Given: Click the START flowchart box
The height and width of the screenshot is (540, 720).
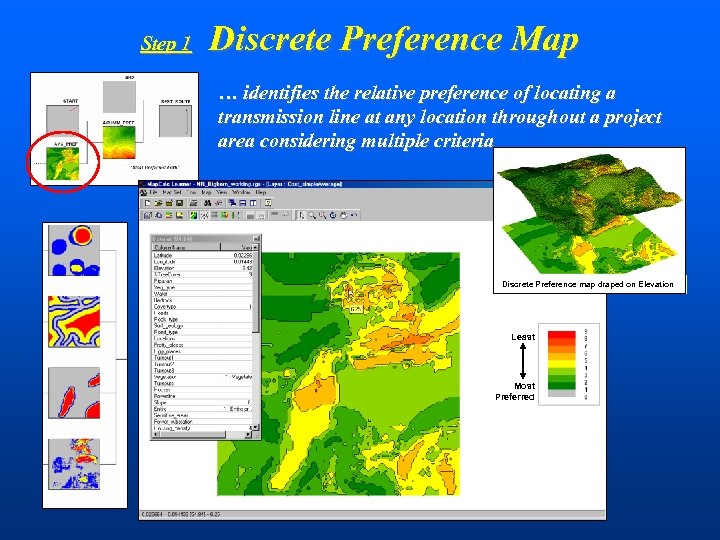Looking at the screenshot, I should tap(62, 121).
